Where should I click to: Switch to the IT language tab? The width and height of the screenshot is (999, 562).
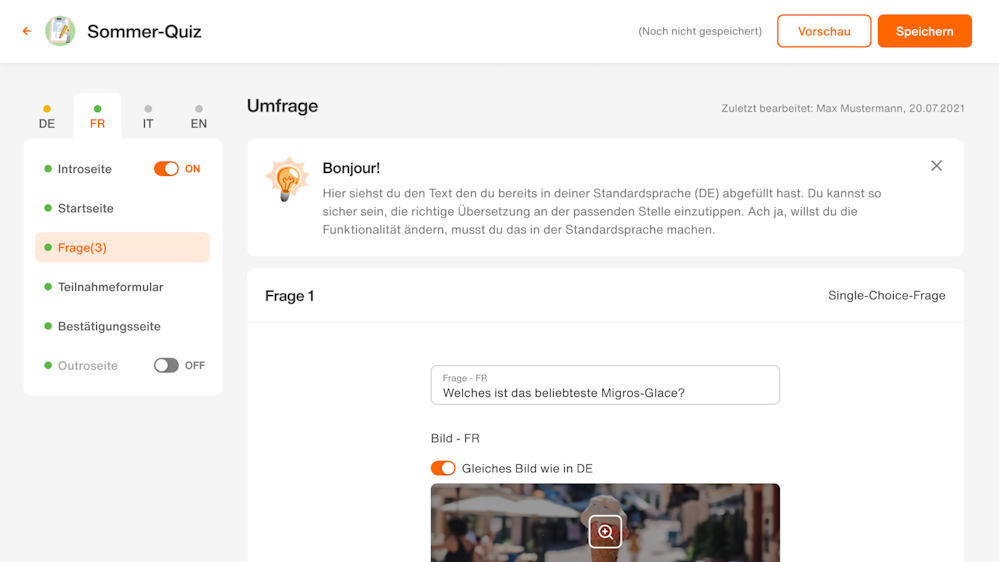coord(148,117)
